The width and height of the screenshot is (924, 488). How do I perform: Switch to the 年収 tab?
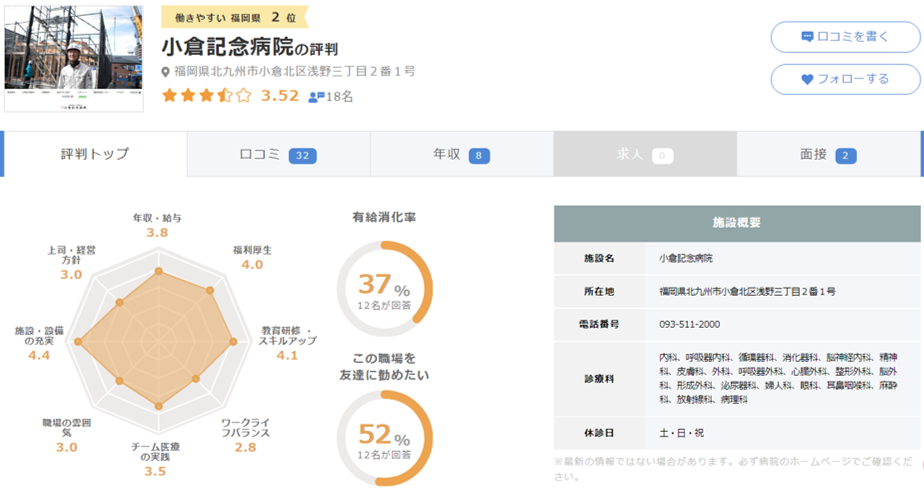(x=462, y=154)
